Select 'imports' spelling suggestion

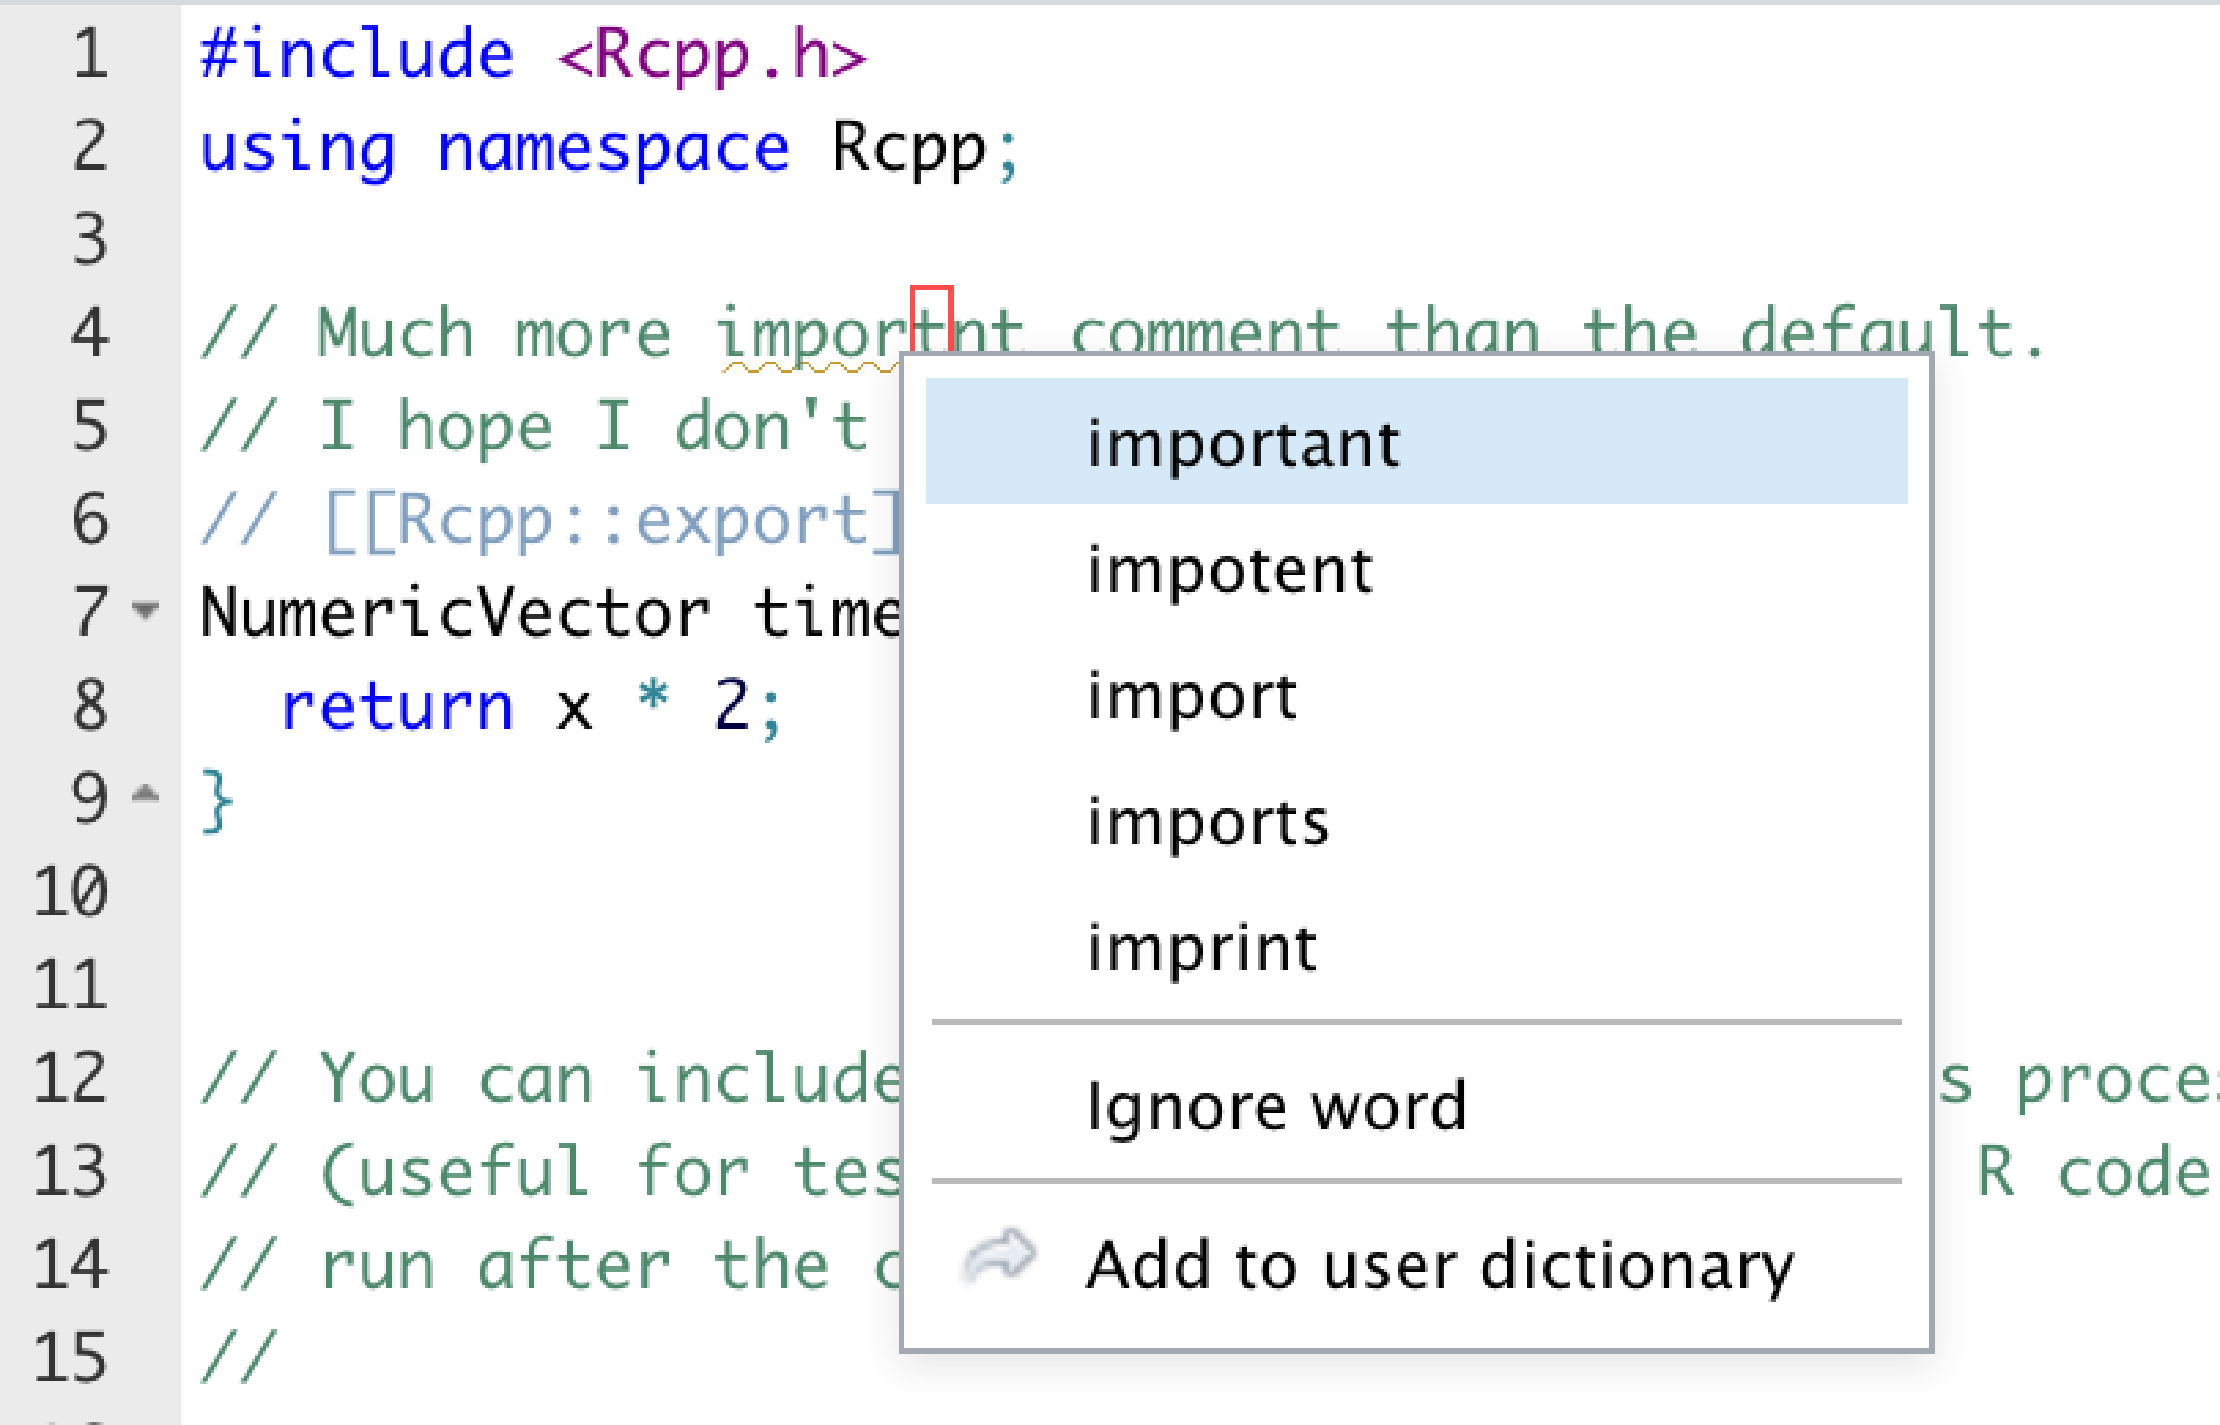1208,822
